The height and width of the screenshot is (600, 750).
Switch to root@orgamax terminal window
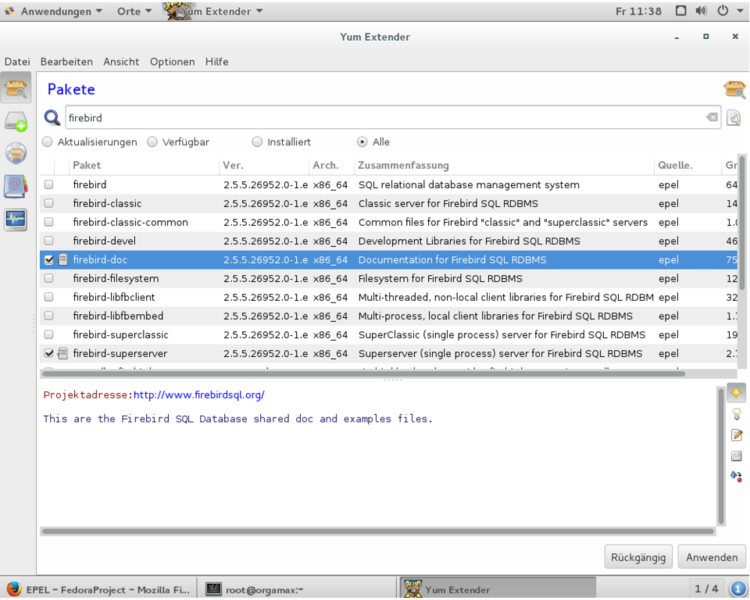295,589
